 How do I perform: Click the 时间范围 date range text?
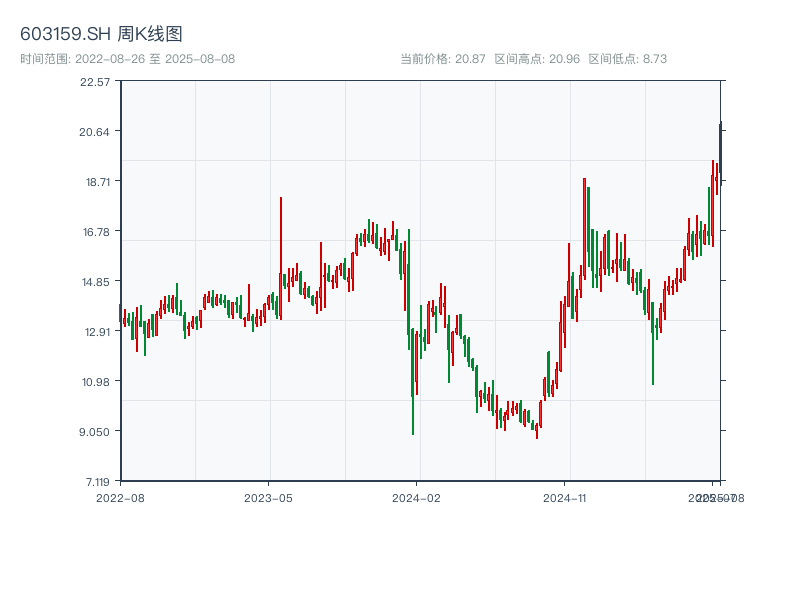click(x=127, y=59)
